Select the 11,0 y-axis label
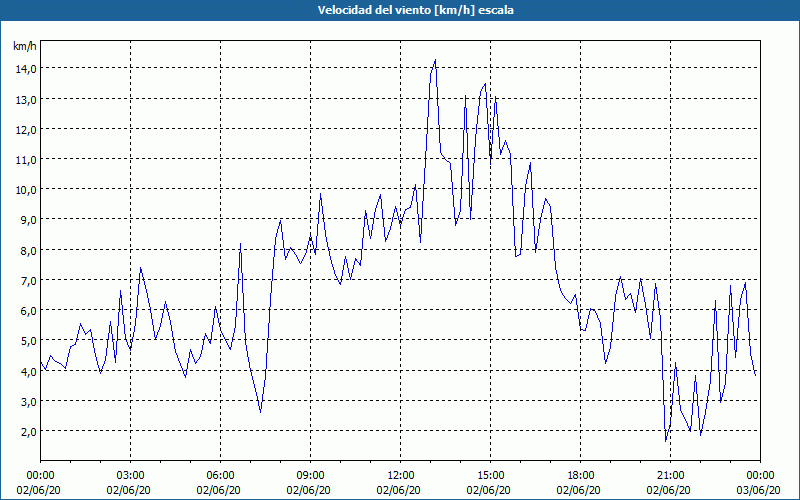The height and width of the screenshot is (500, 800). (26, 160)
